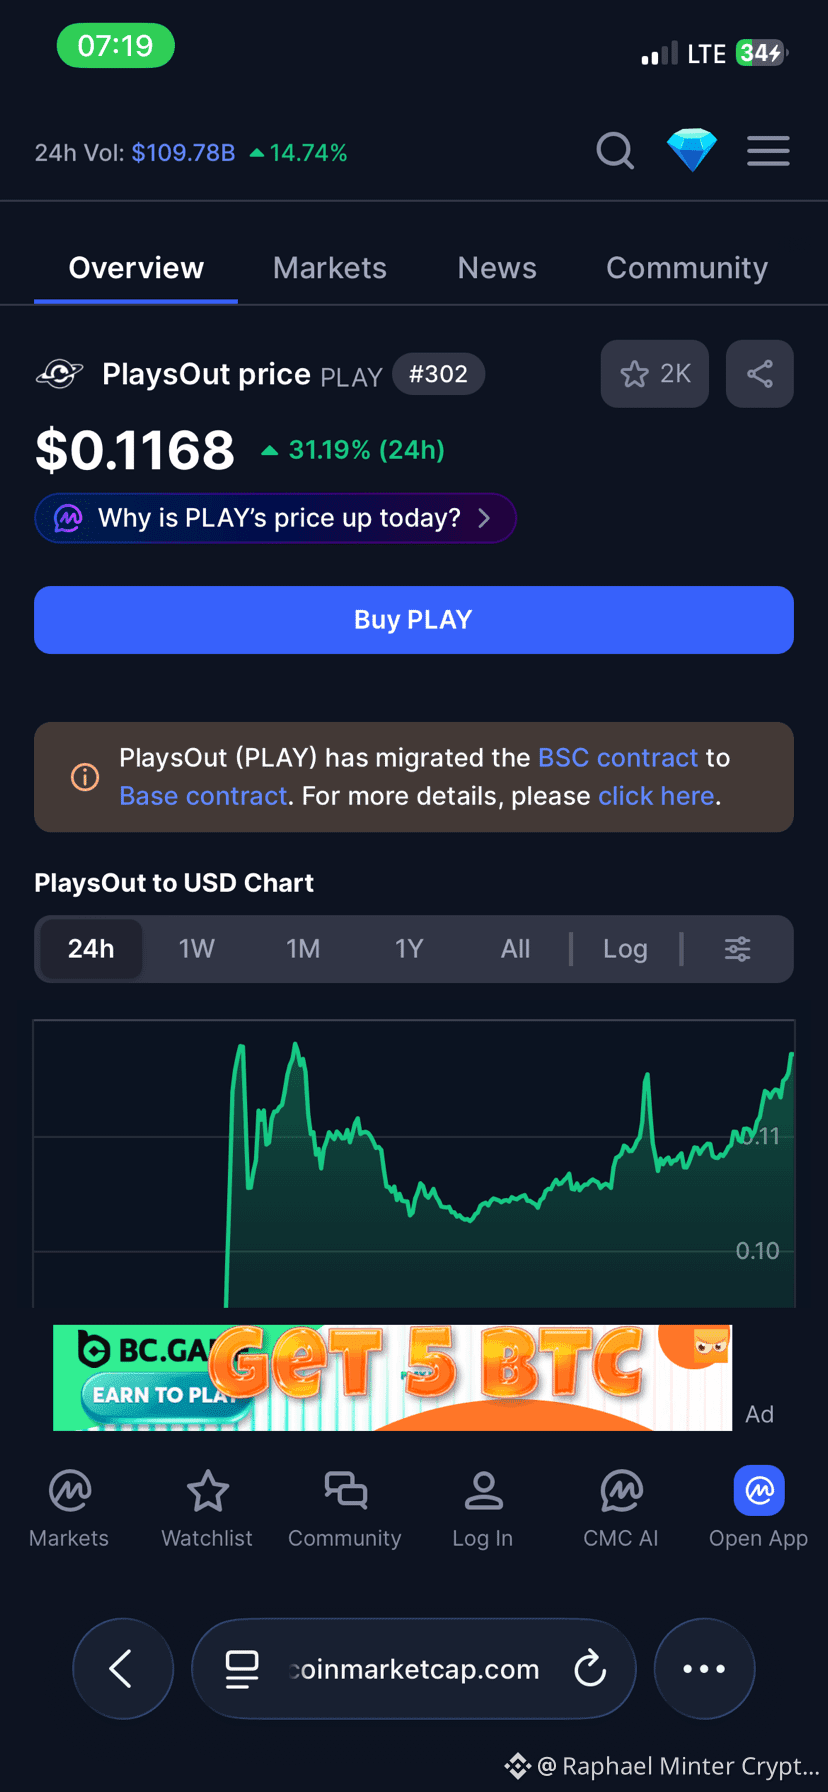The height and width of the screenshot is (1792, 828).
Task: Open browser more options ellipsis
Action: (704, 1668)
